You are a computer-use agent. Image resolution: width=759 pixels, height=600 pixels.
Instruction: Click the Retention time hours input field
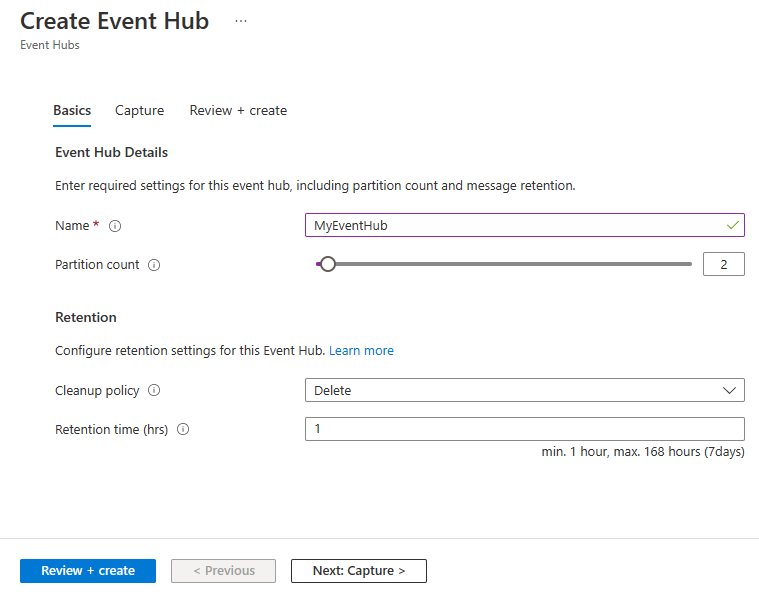pos(524,429)
